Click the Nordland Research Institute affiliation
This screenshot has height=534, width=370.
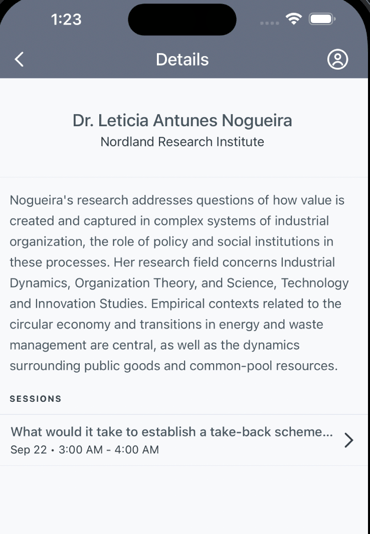[182, 142]
